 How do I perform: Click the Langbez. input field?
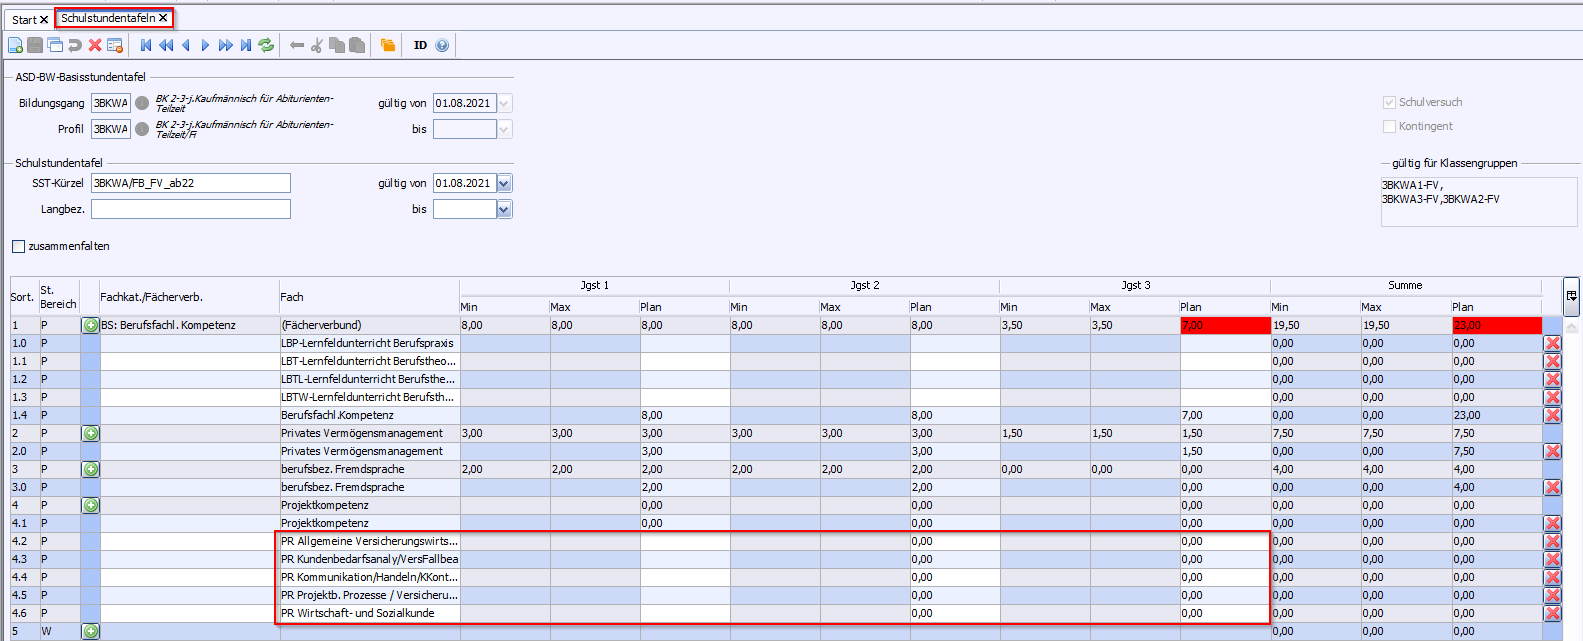[x=190, y=209]
